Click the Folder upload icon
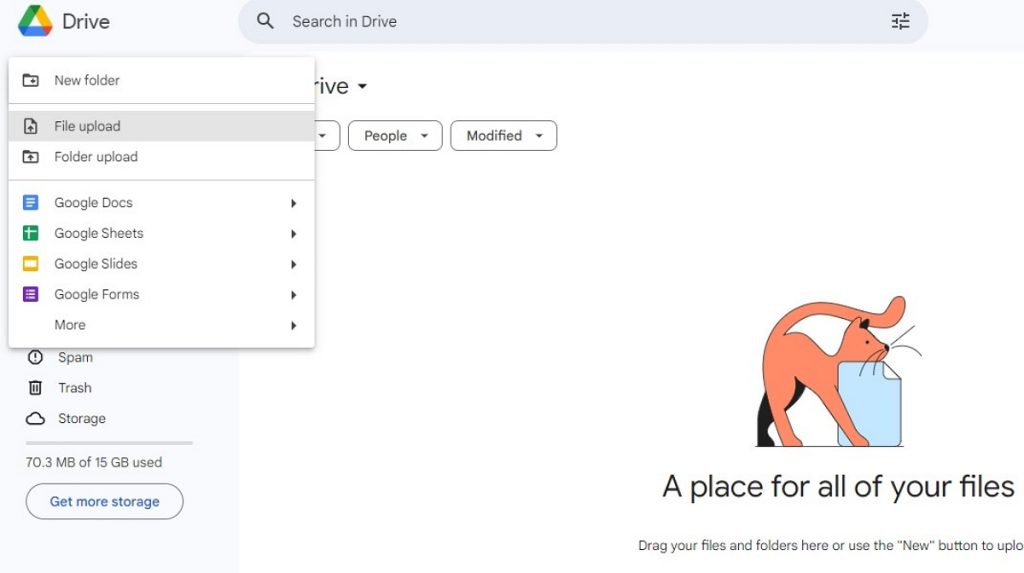Image resolution: width=1024 pixels, height=573 pixels. click(x=31, y=157)
